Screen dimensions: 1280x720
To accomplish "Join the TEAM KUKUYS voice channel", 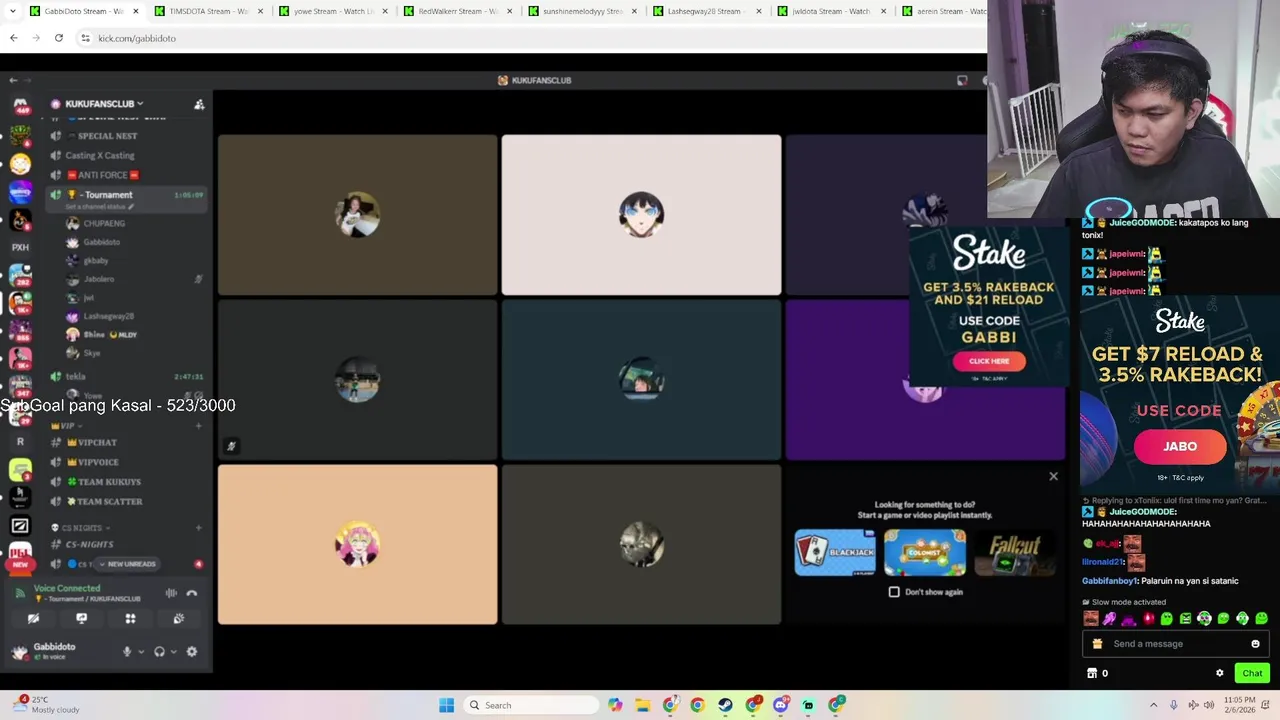I will tap(128, 482).
